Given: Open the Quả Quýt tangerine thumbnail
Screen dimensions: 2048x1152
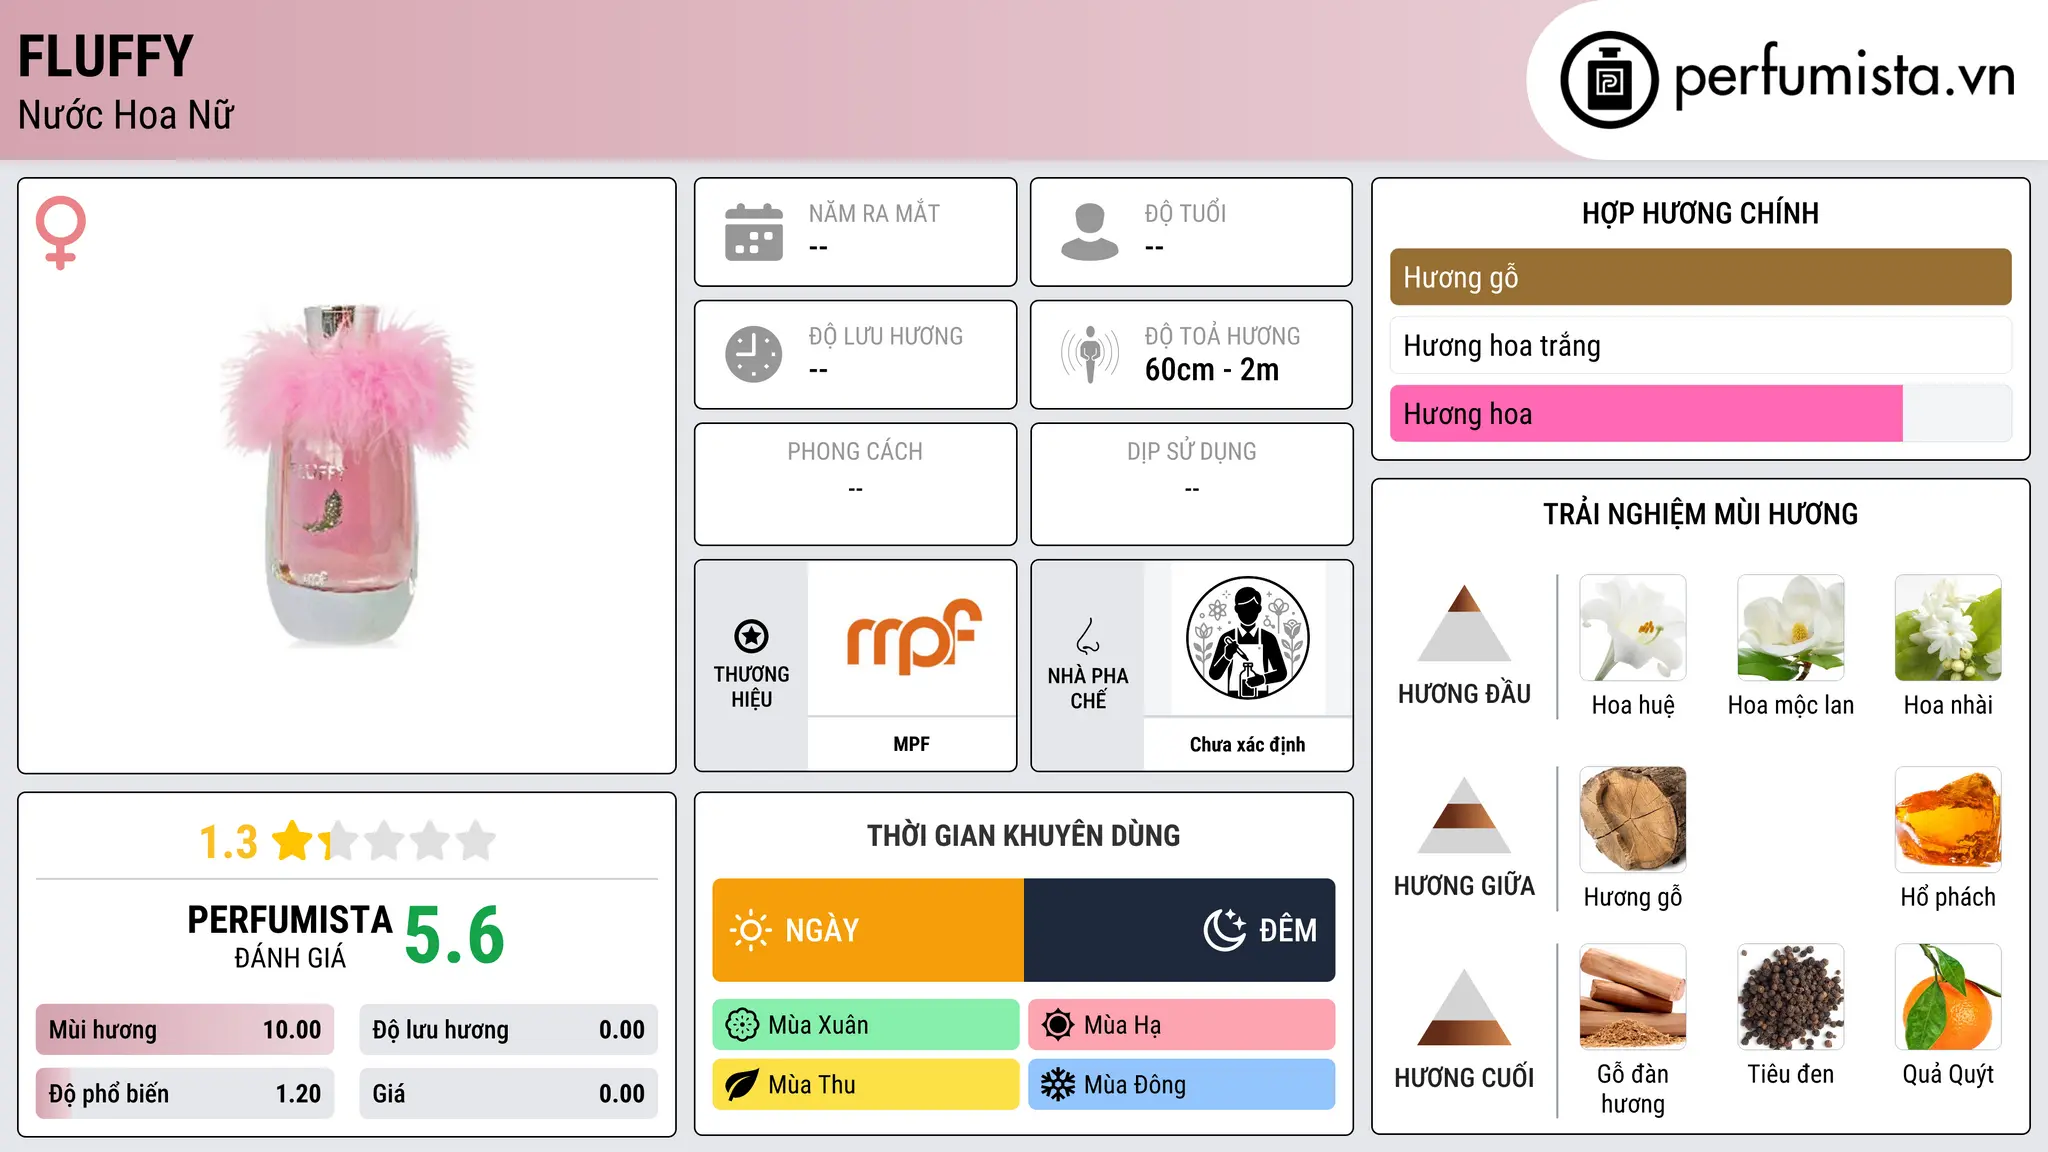Looking at the screenshot, I should pos(1948,997).
